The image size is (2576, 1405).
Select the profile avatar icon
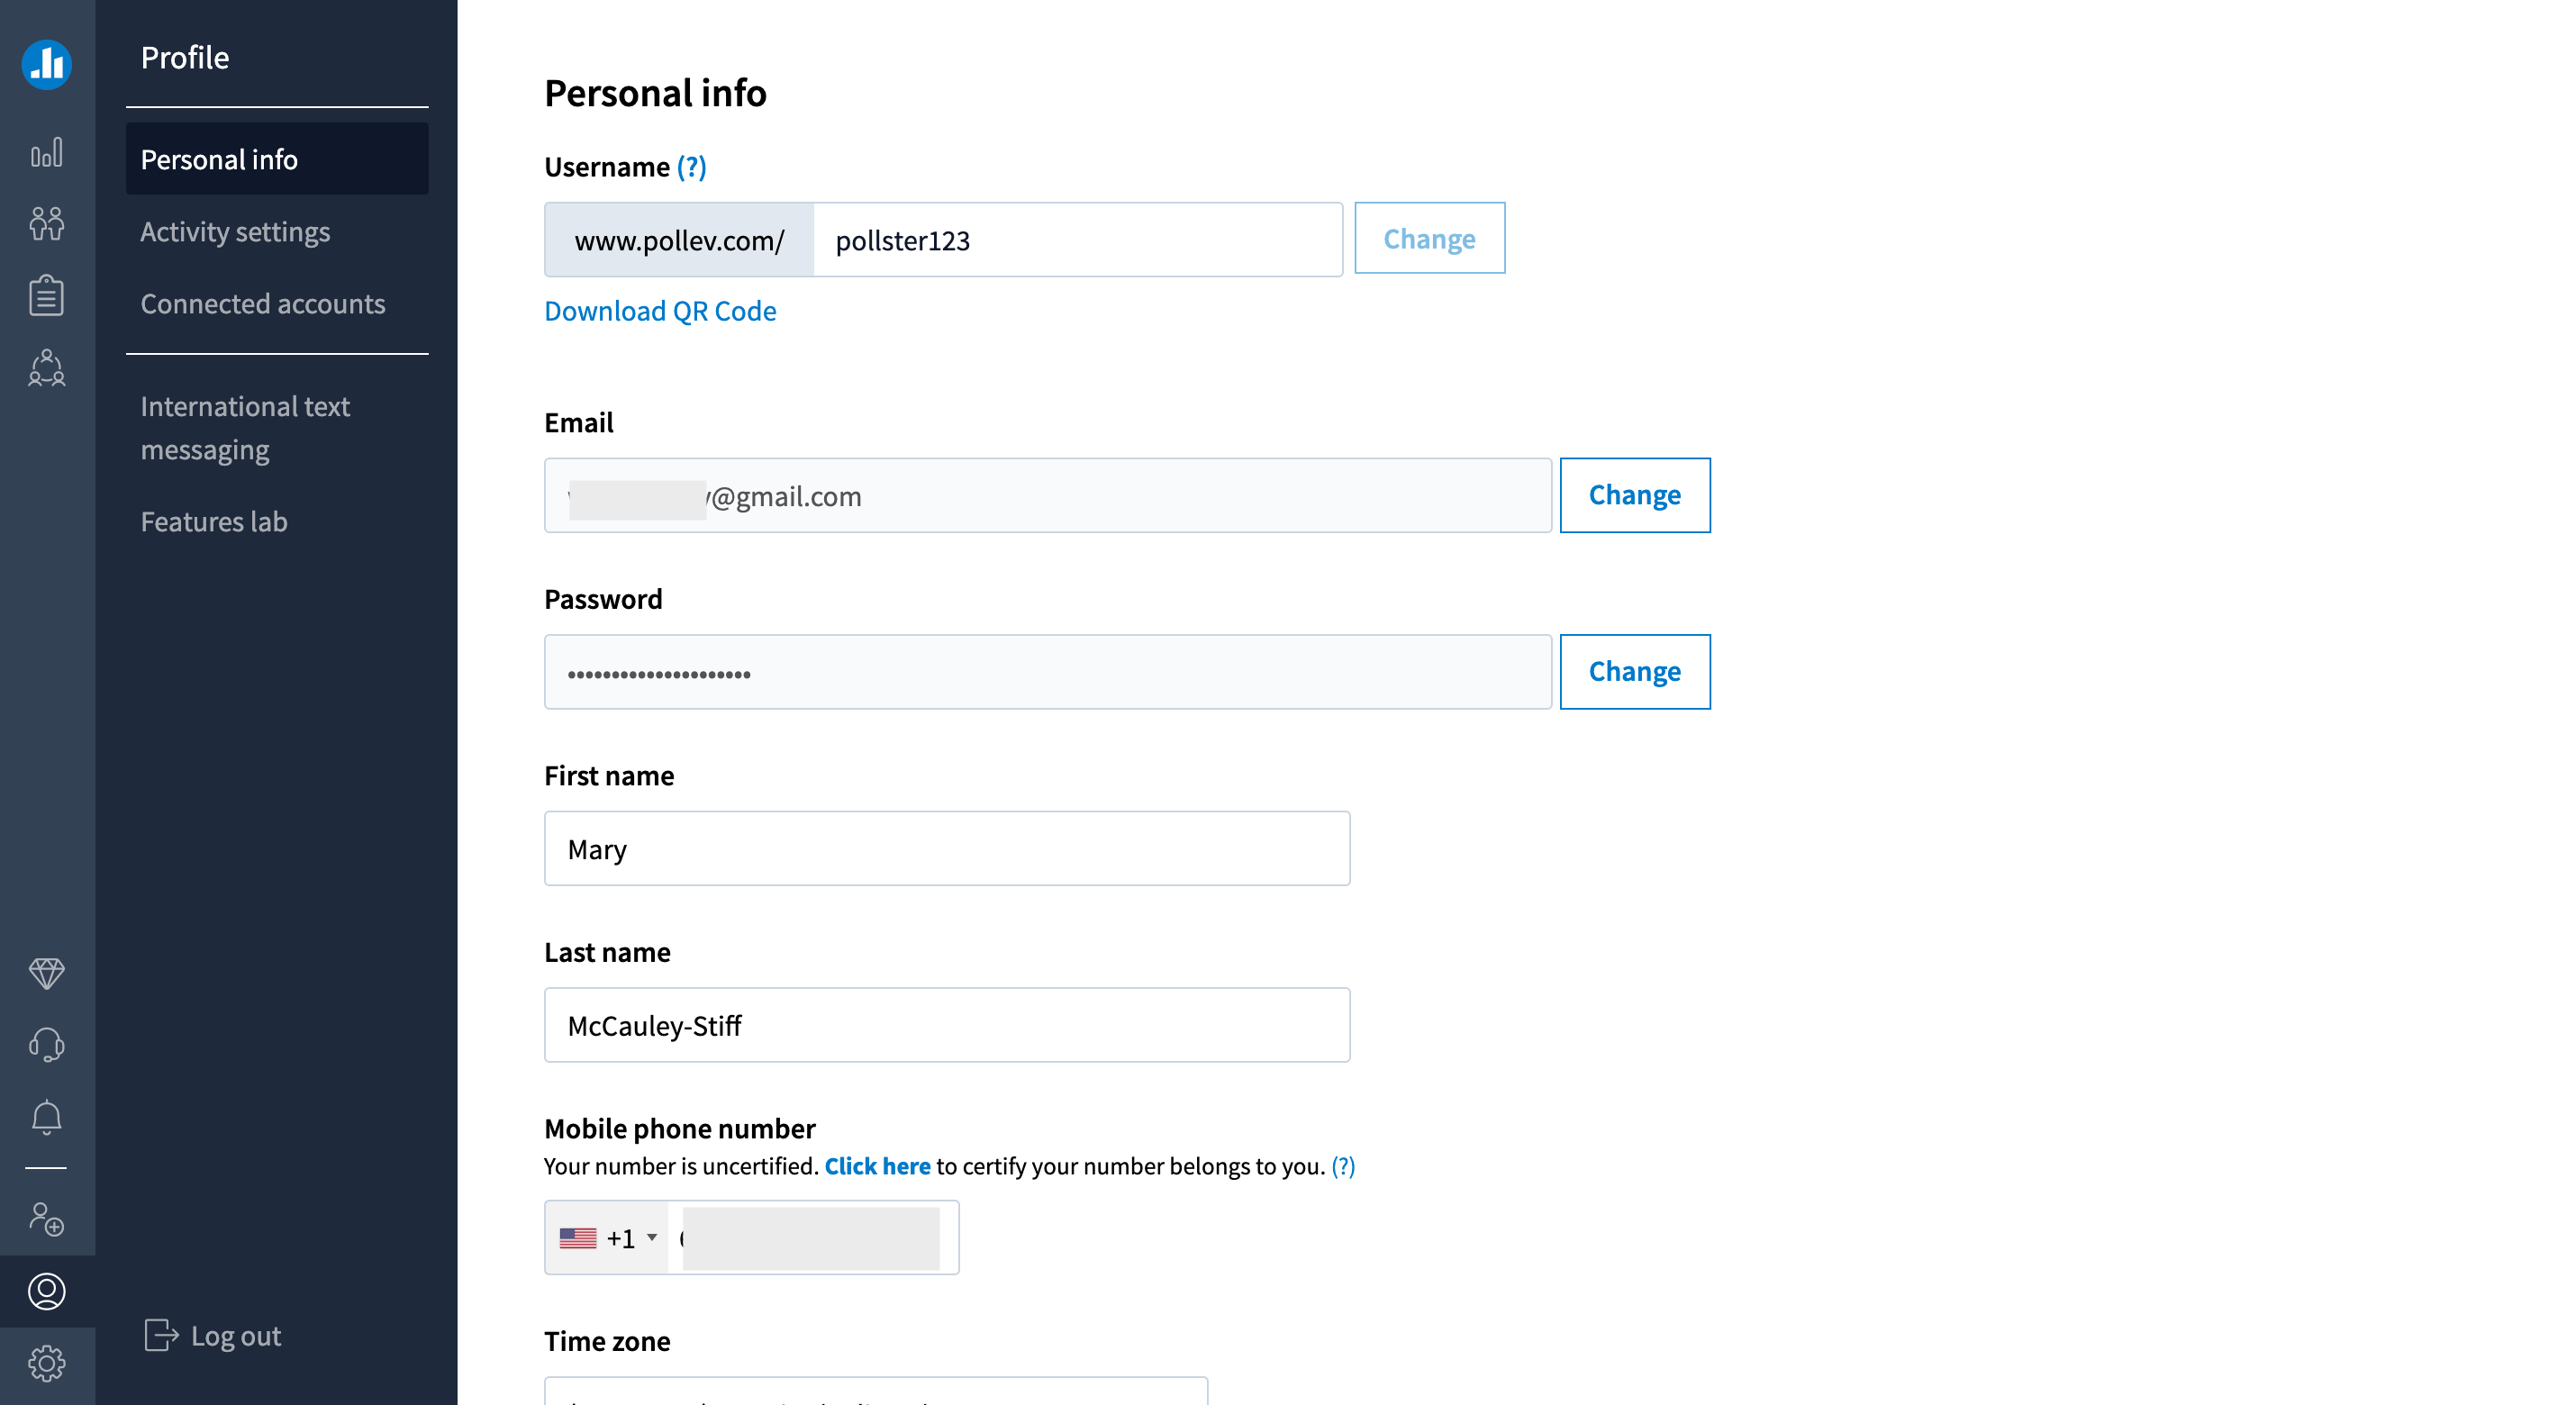click(x=47, y=1291)
